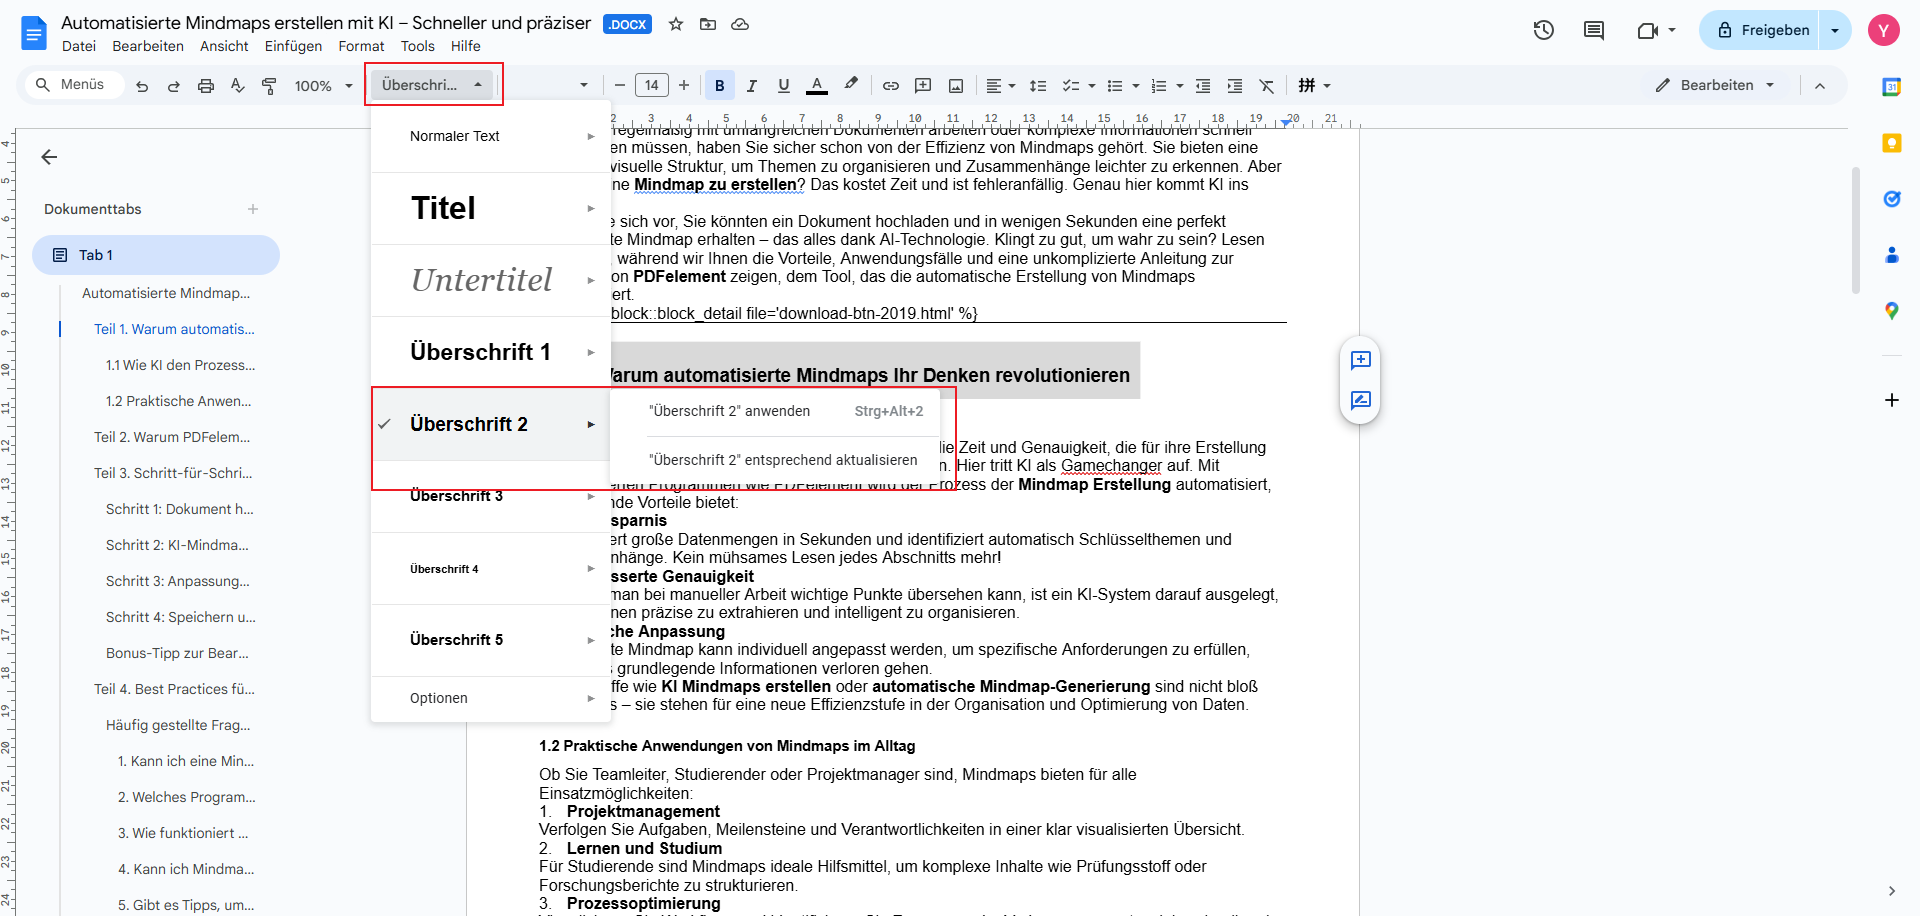Open the paragraph style dropdown Überschri...
Image resolution: width=1920 pixels, height=916 pixels.
[433, 85]
